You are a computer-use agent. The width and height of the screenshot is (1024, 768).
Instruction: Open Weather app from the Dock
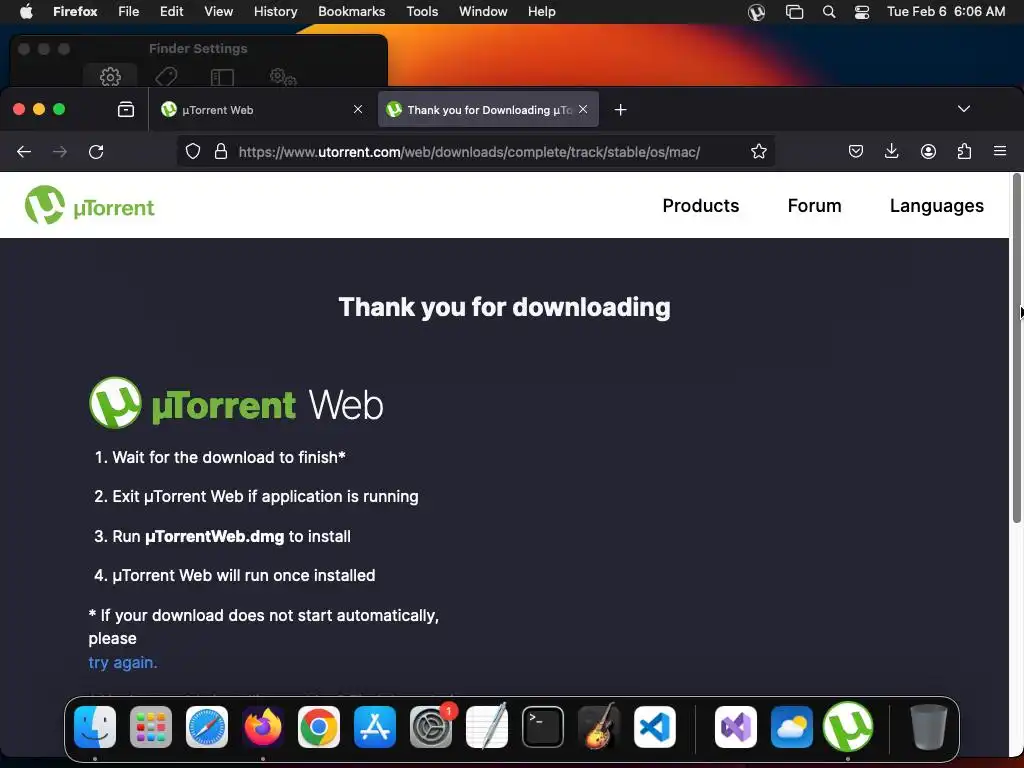[x=792, y=727]
